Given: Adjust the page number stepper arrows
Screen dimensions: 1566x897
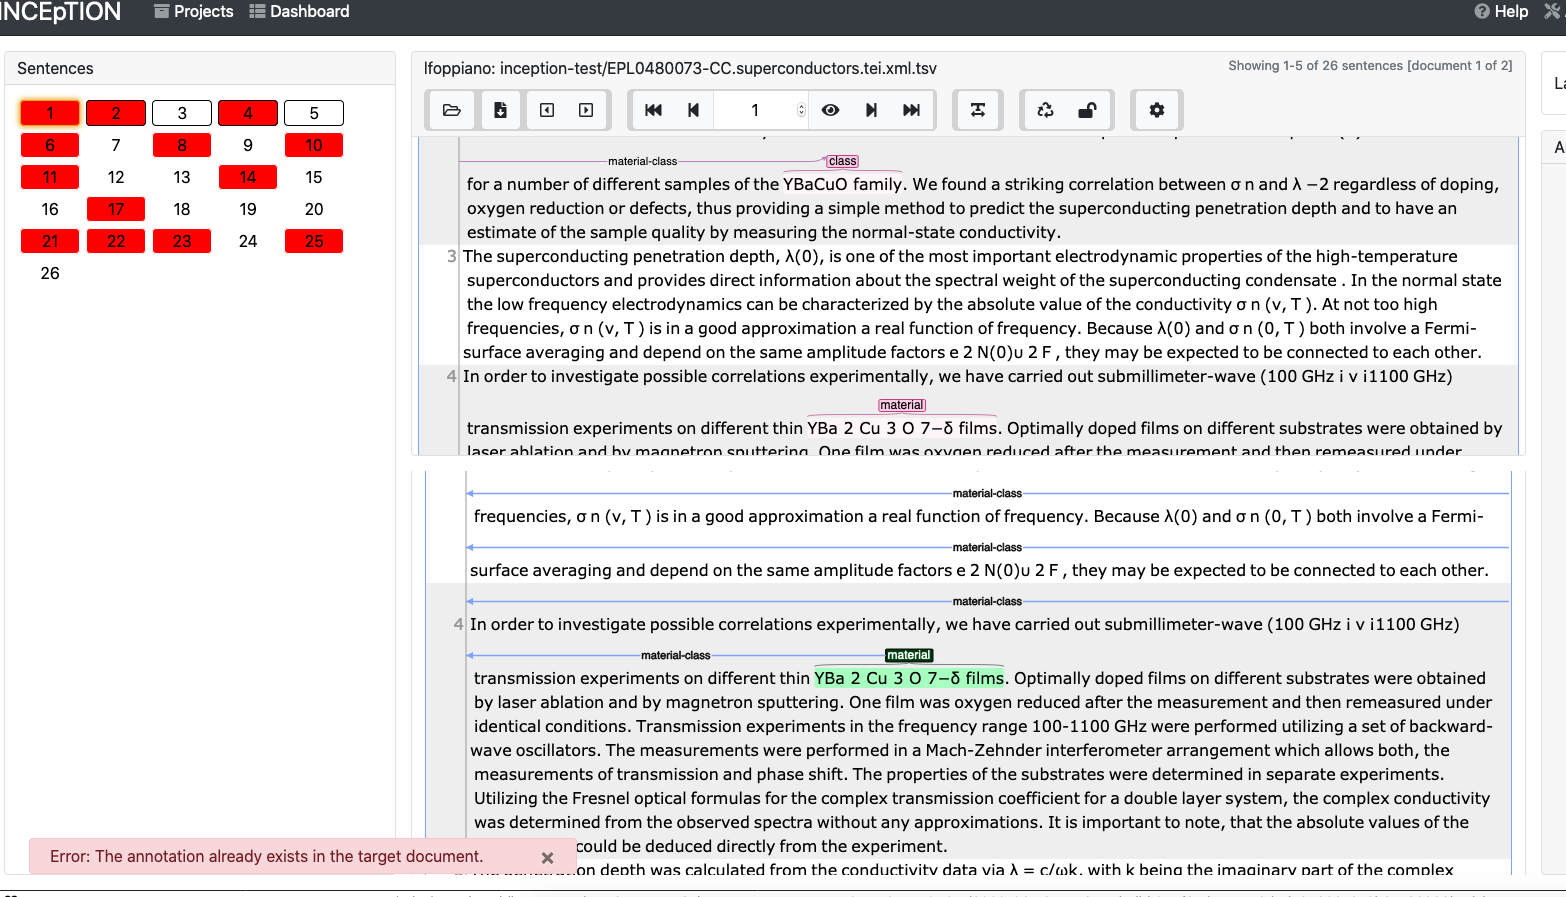Looking at the screenshot, I should 801,110.
